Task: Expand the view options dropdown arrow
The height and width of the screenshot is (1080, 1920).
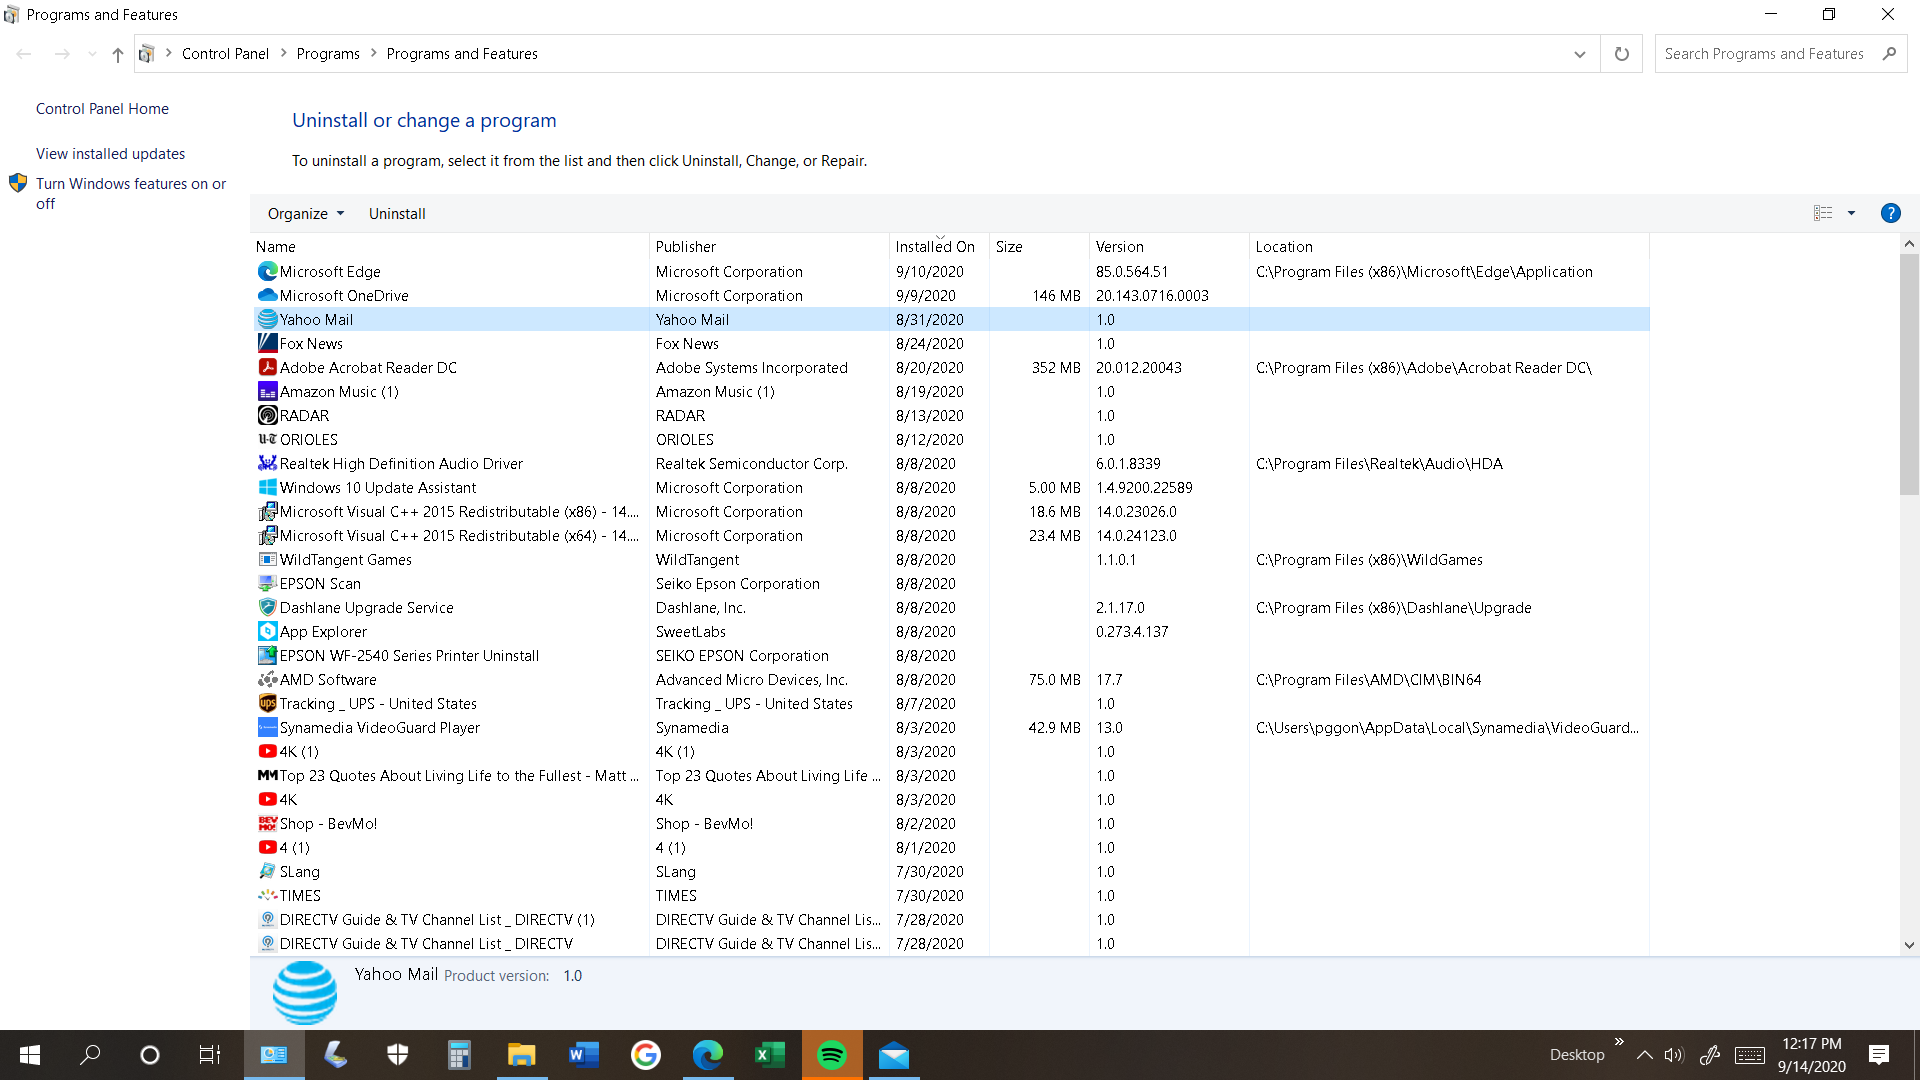Action: (x=1851, y=213)
